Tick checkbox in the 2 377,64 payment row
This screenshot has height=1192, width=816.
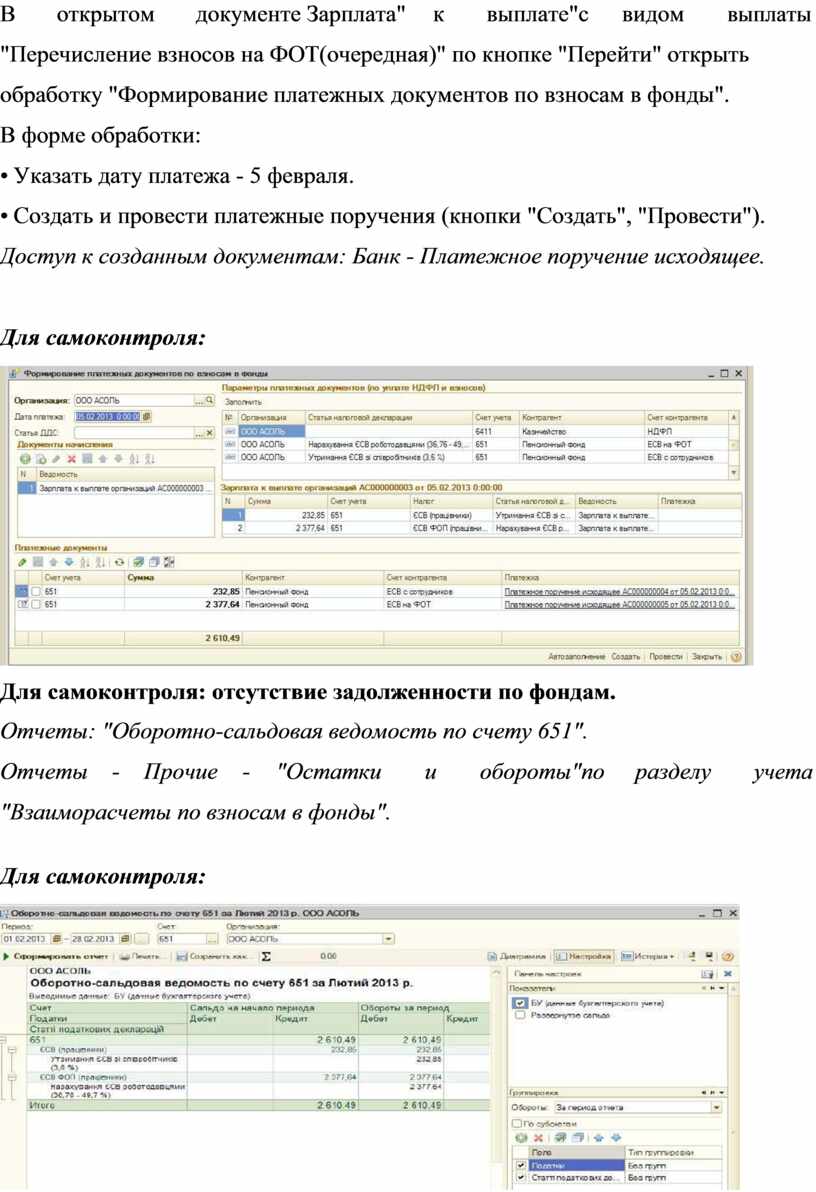point(36,604)
